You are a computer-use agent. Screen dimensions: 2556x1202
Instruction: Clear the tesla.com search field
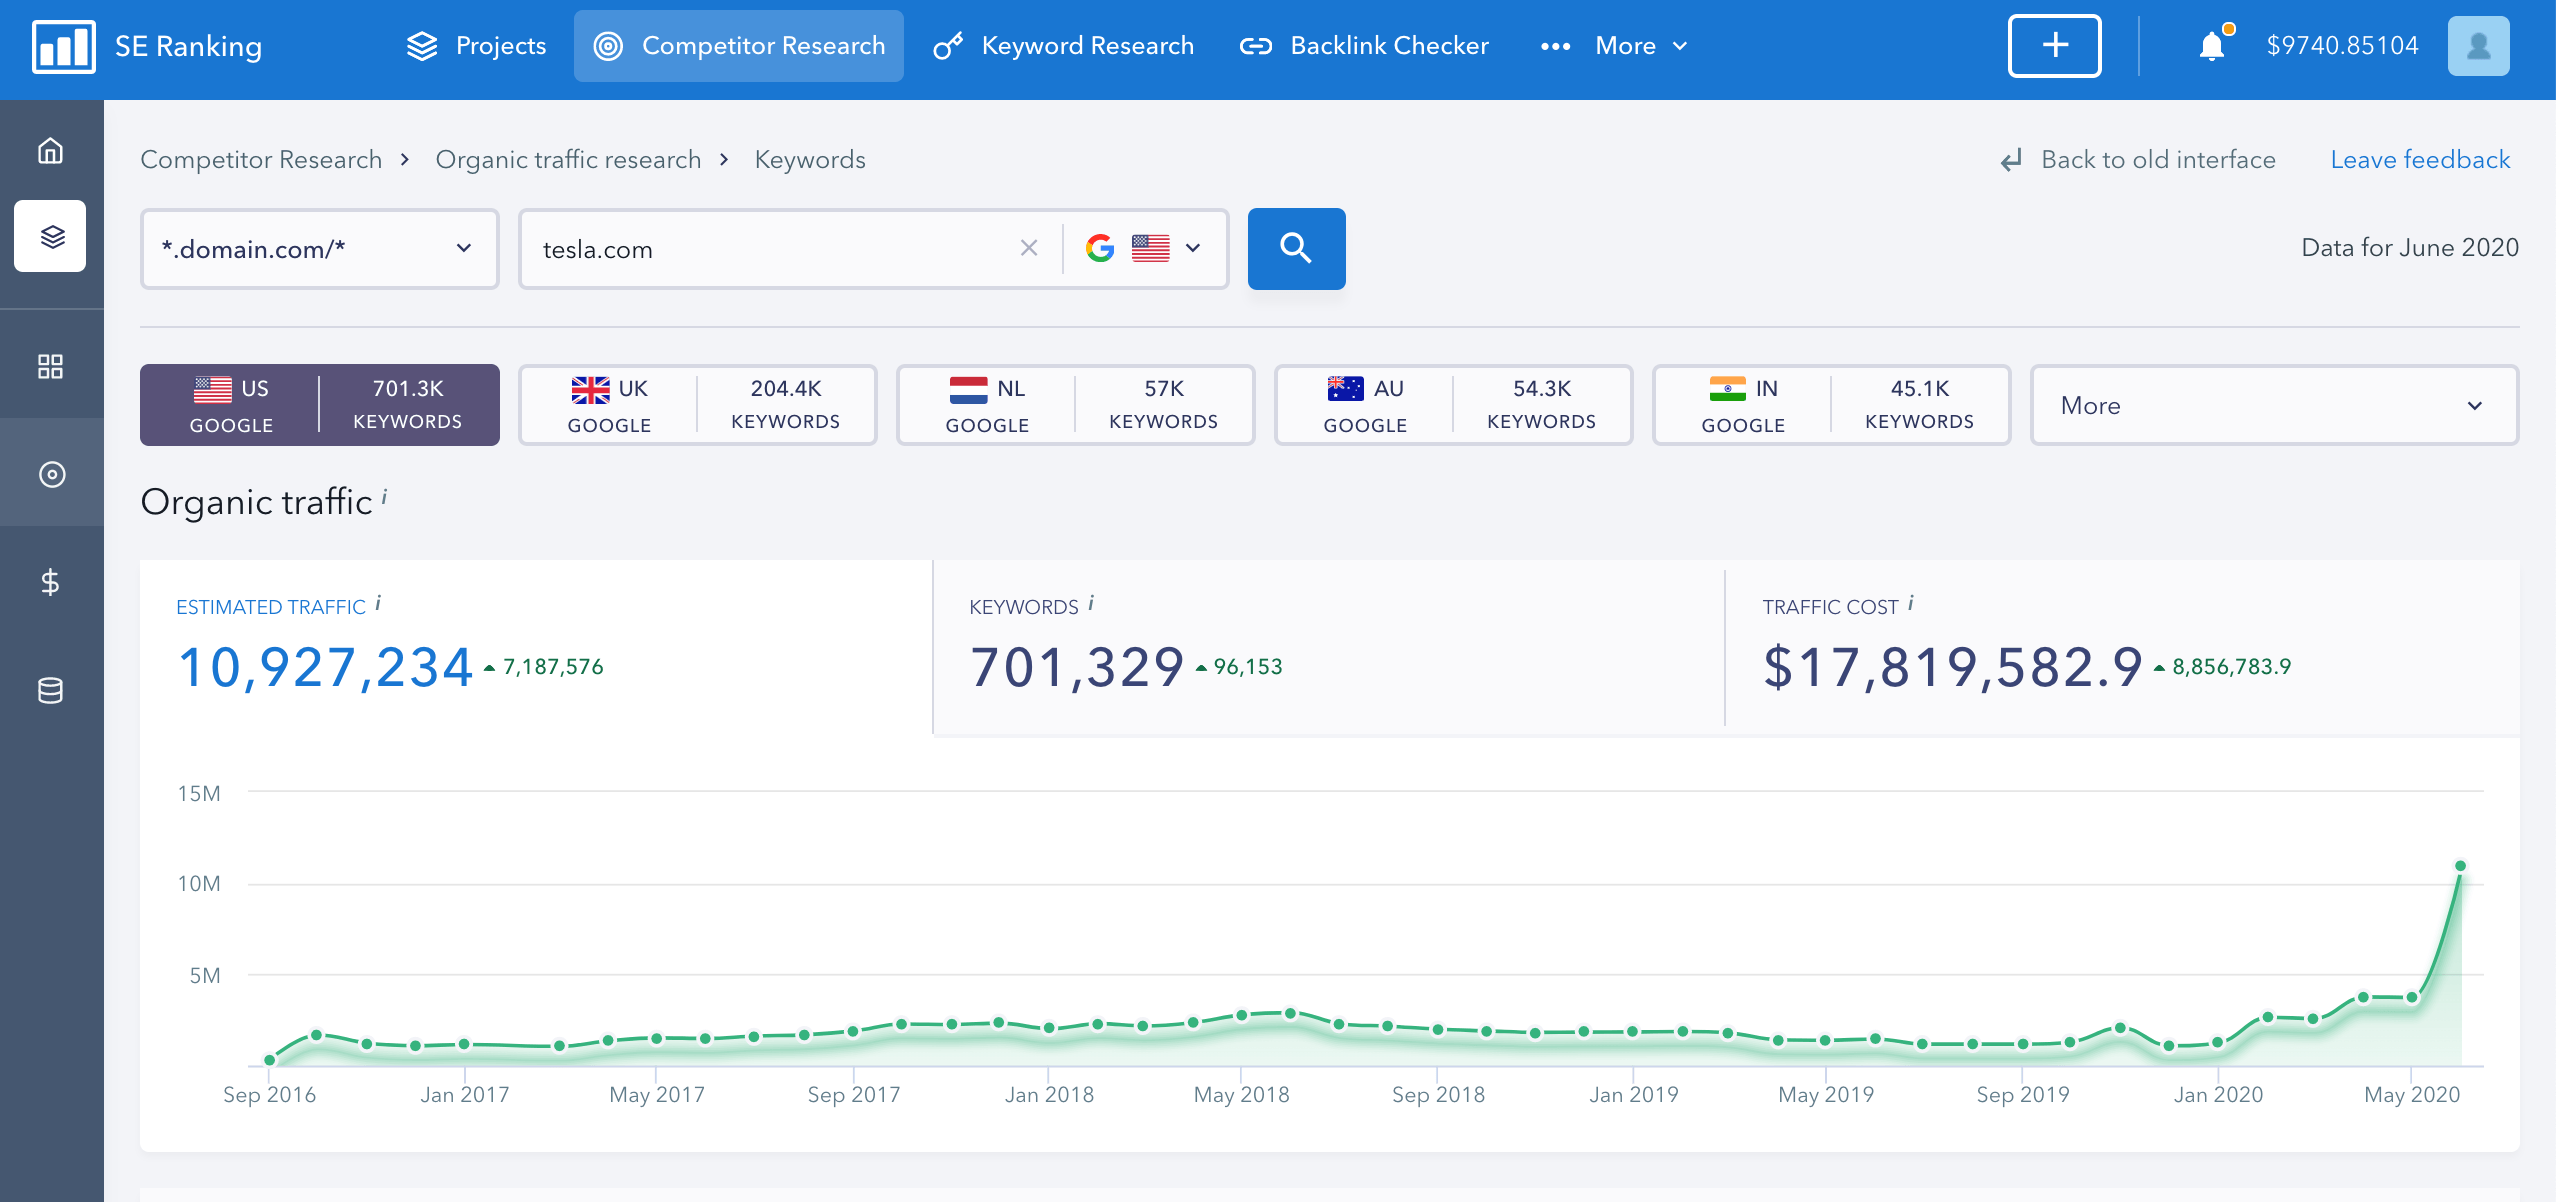pyautogui.click(x=1029, y=248)
